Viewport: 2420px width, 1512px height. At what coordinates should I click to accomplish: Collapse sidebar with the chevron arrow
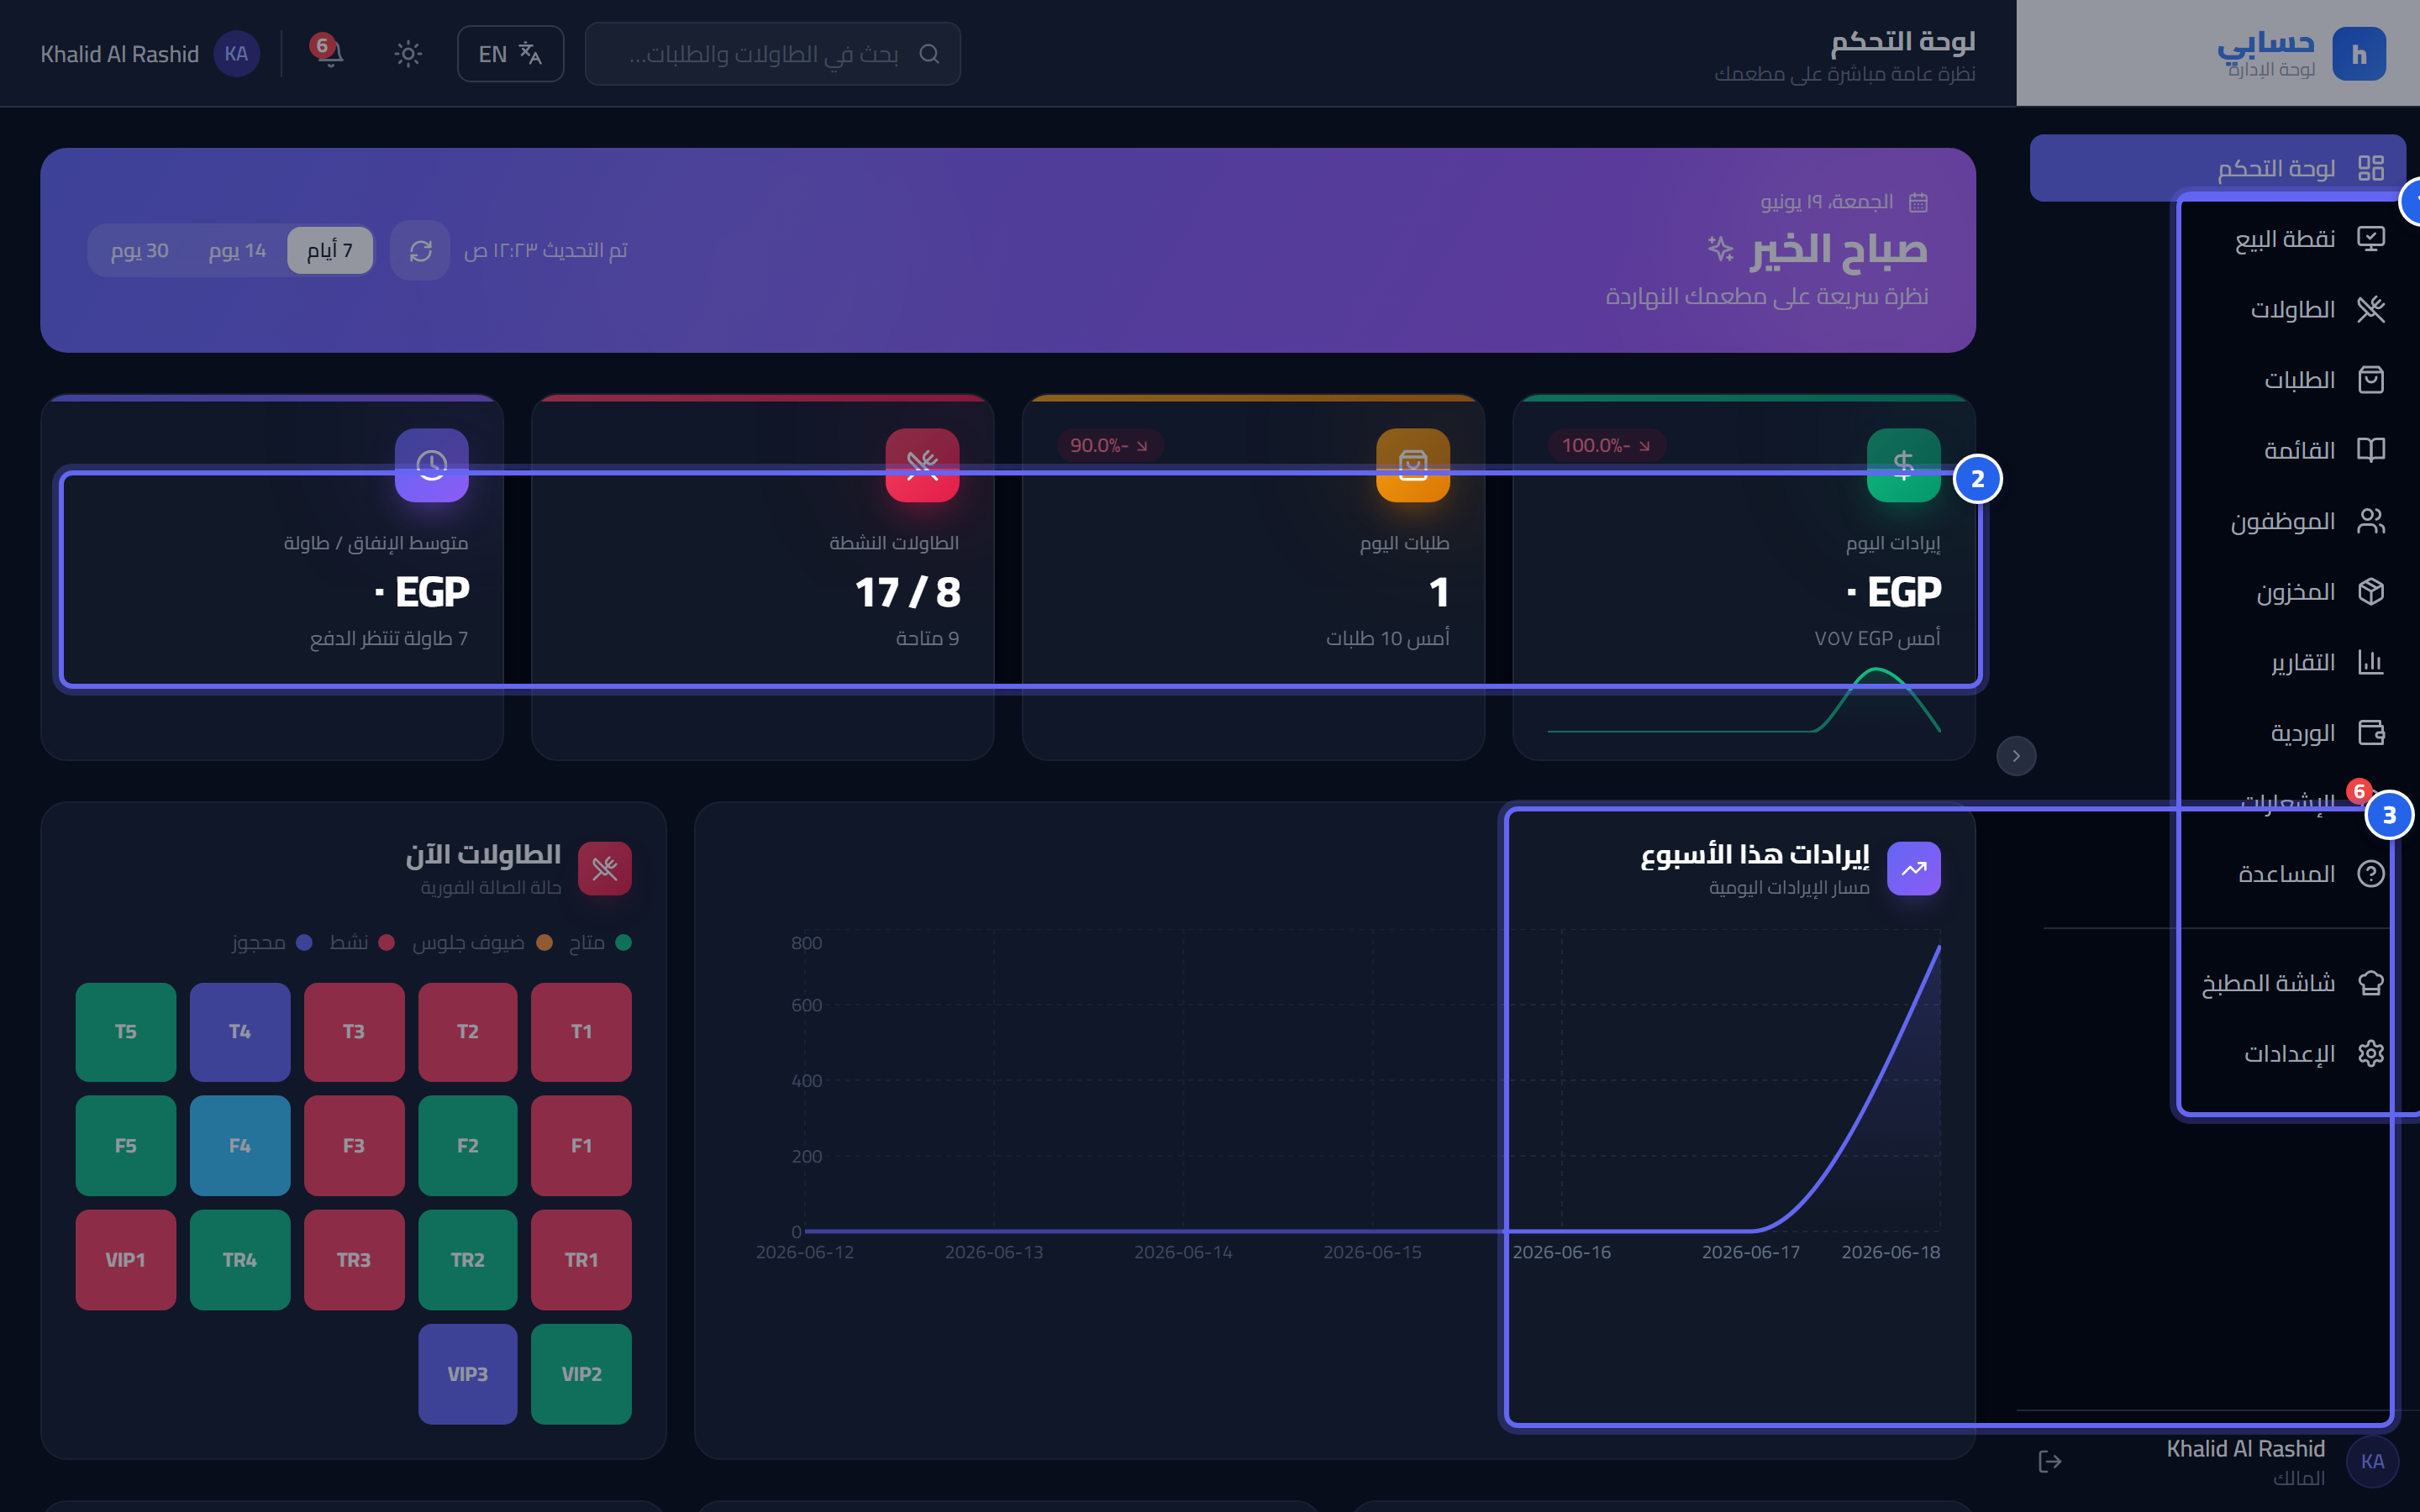[2016, 756]
